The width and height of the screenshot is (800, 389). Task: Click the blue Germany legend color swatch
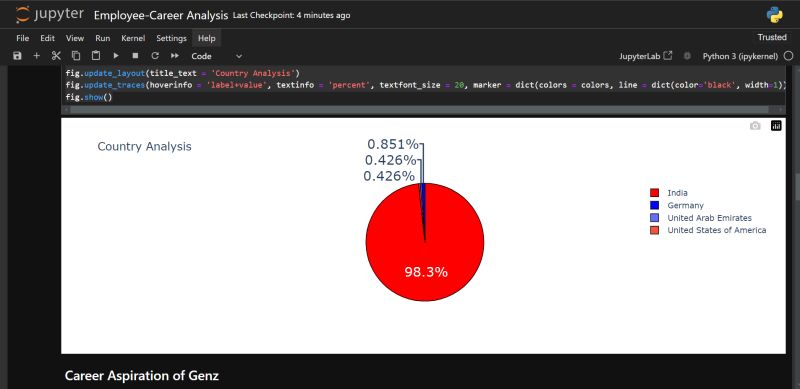pyautogui.click(x=654, y=205)
